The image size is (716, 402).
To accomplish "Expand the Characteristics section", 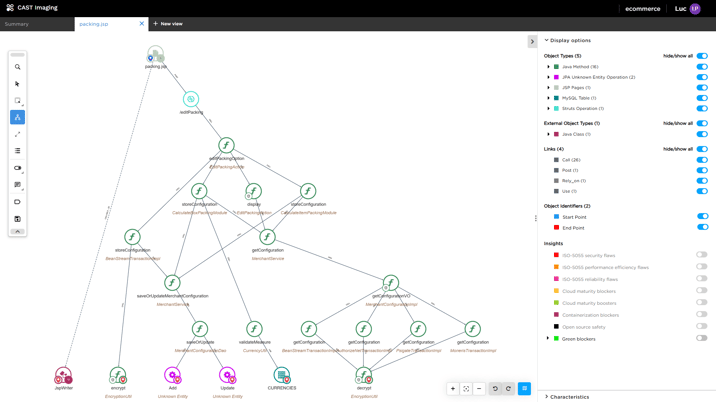I will point(547,397).
